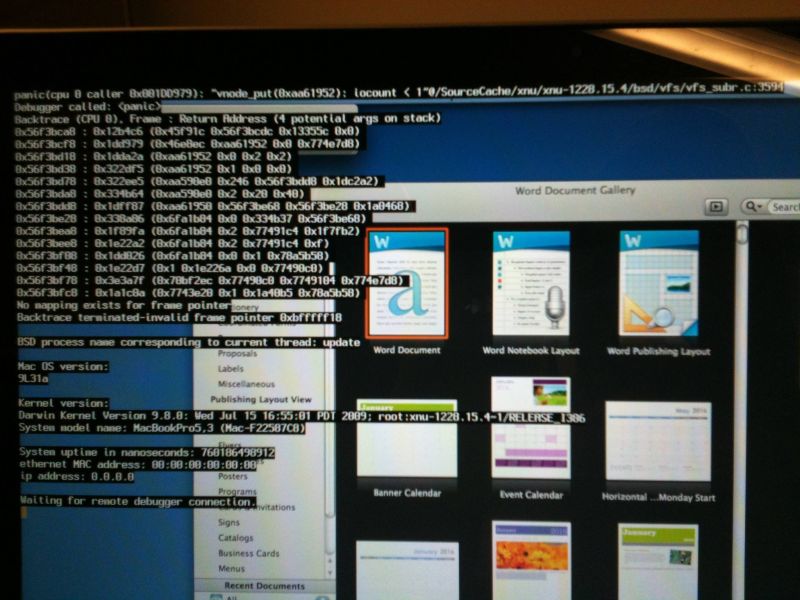Open the Word Publishing Layout template icon
Viewport: 800px width, 600px height.
pyautogui.click(x=657, y=280)
